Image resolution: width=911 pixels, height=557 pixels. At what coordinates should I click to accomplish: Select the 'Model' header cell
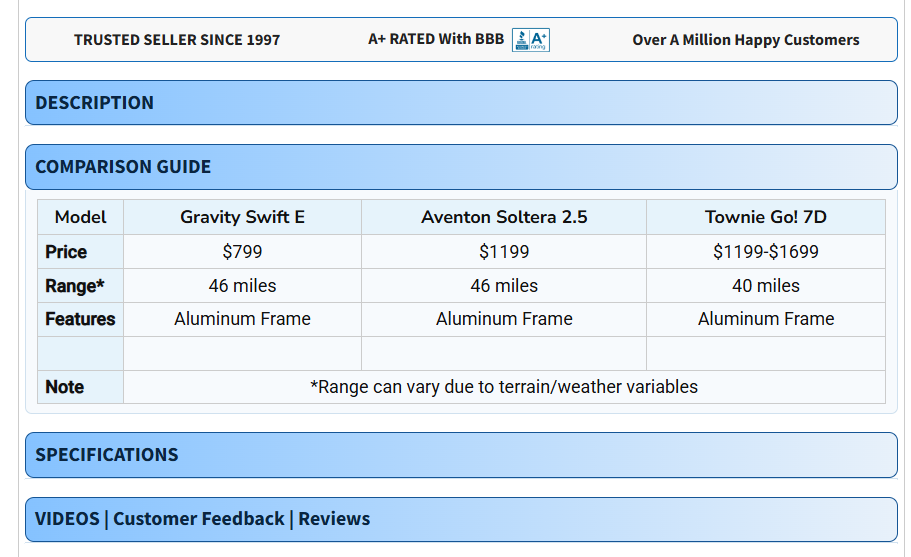coord(80,217)
